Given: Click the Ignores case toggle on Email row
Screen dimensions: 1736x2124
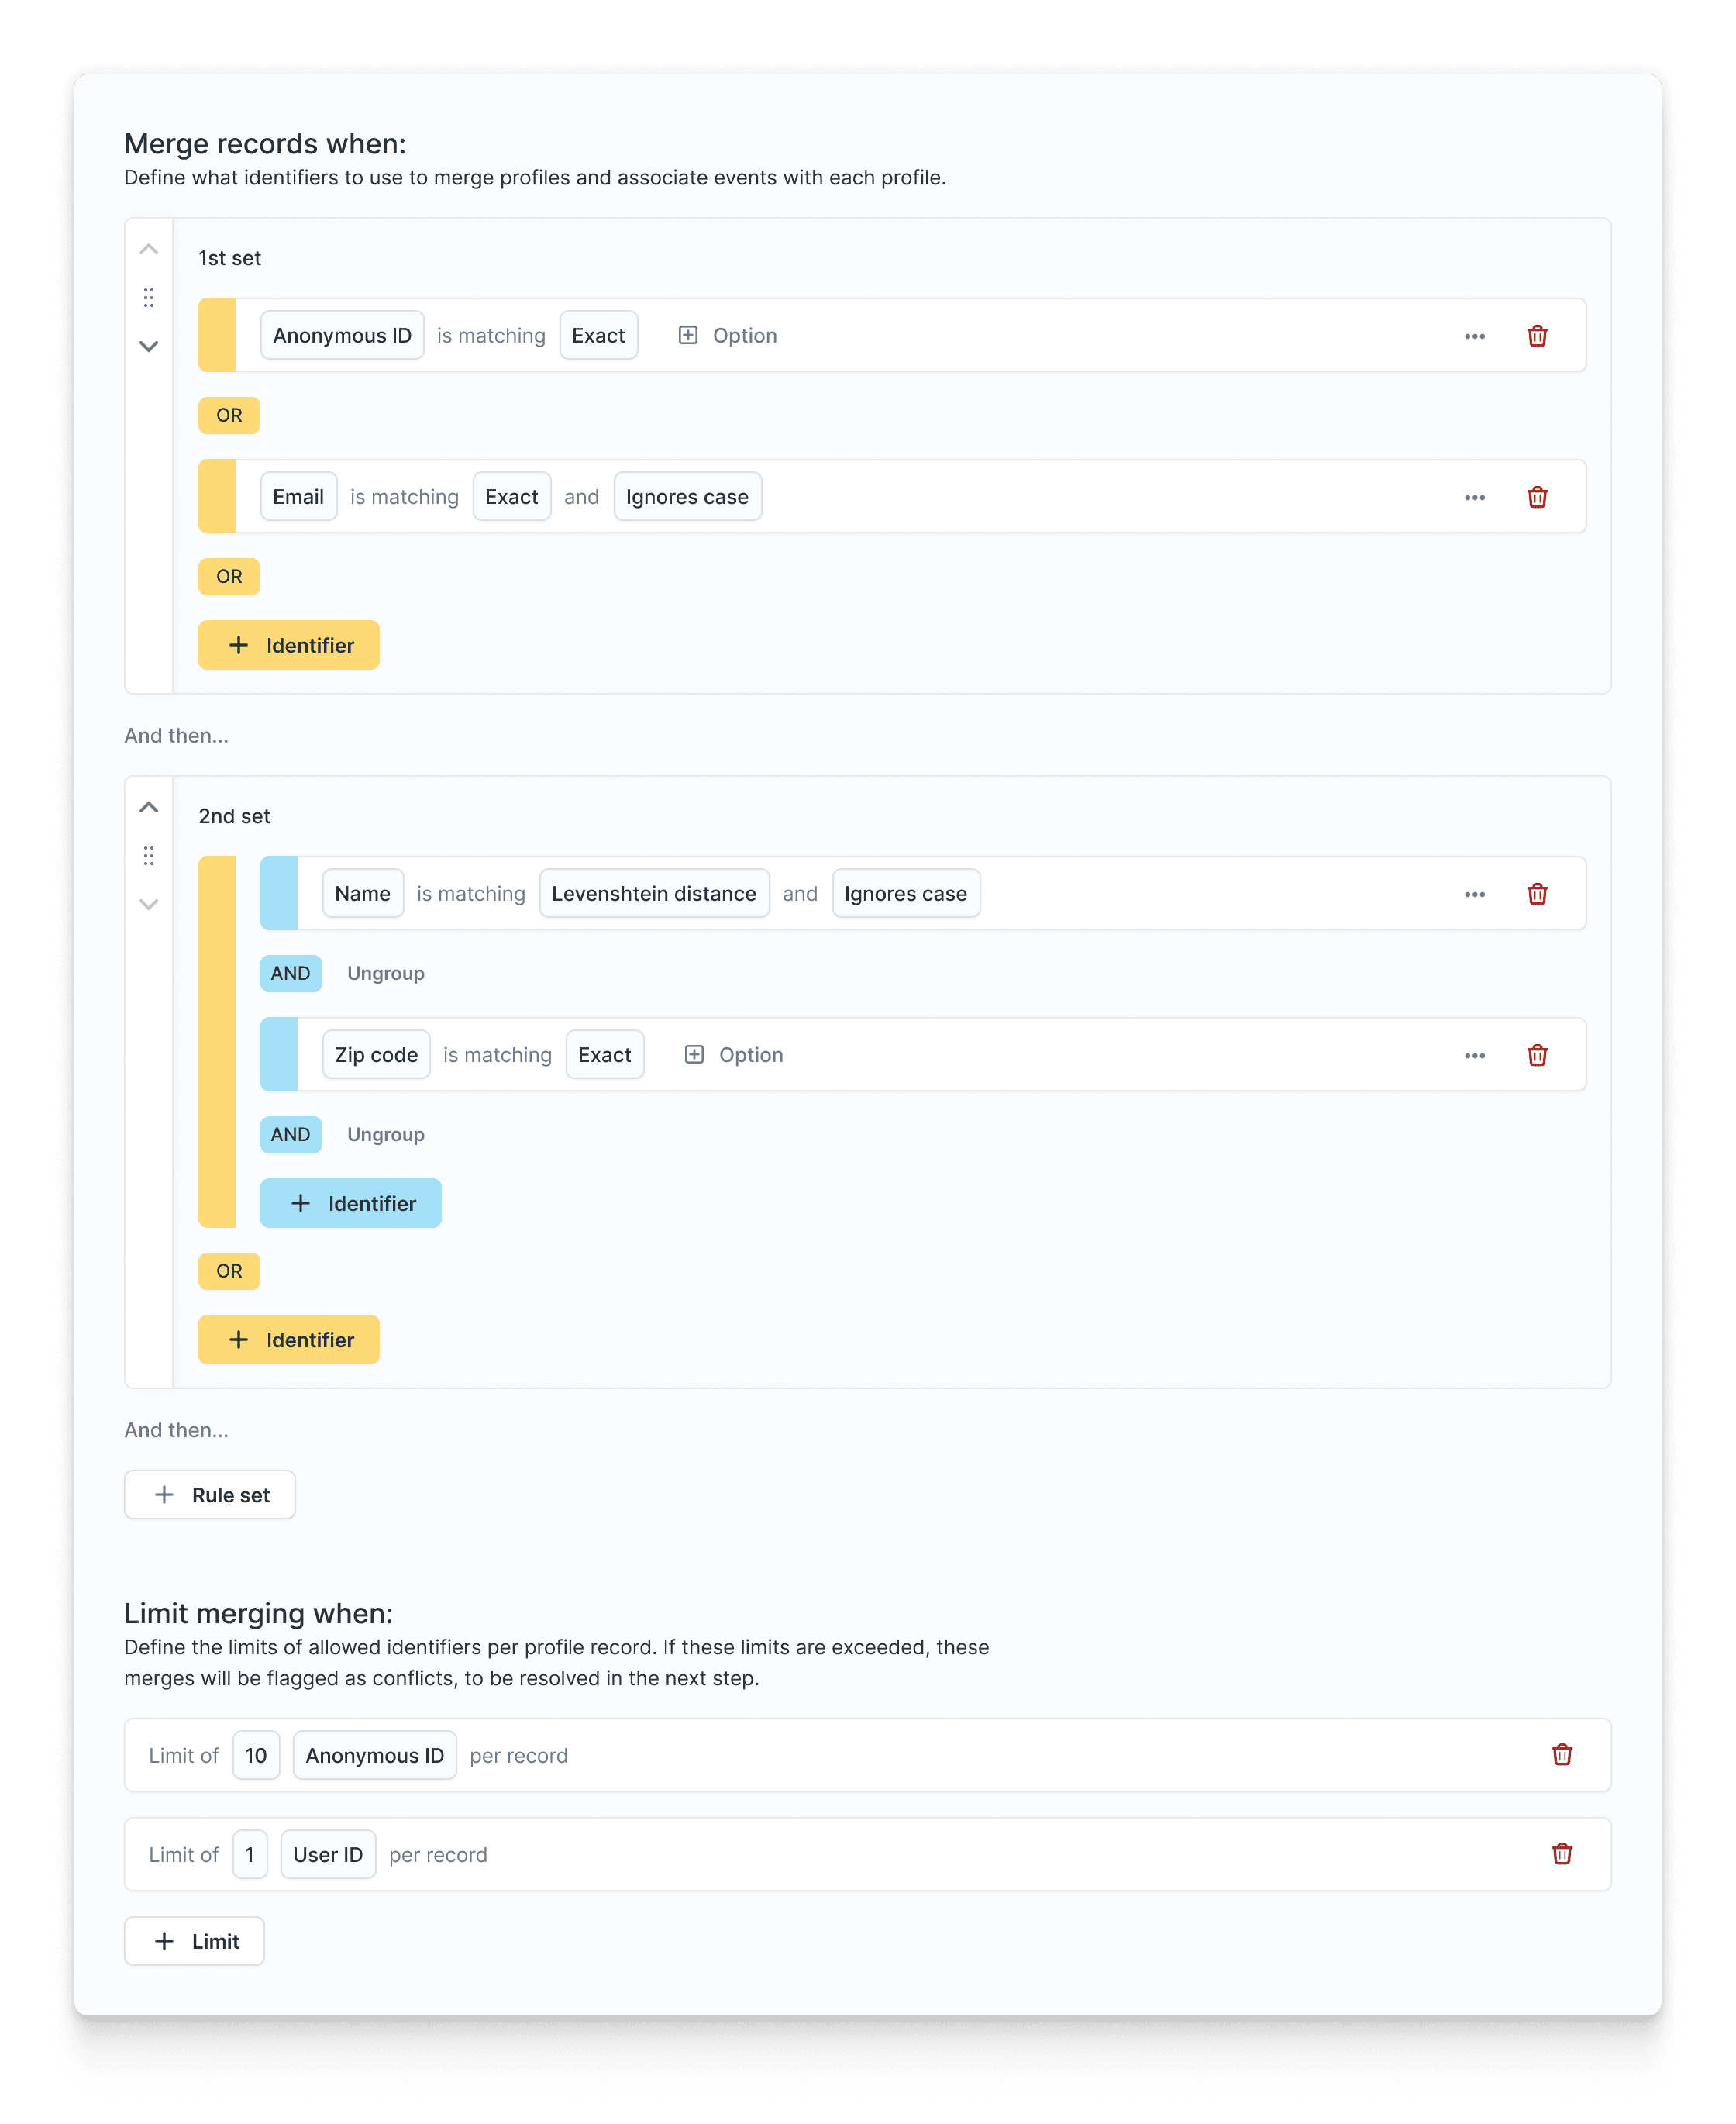Looking at the screenshot, I should pos(688,495).
